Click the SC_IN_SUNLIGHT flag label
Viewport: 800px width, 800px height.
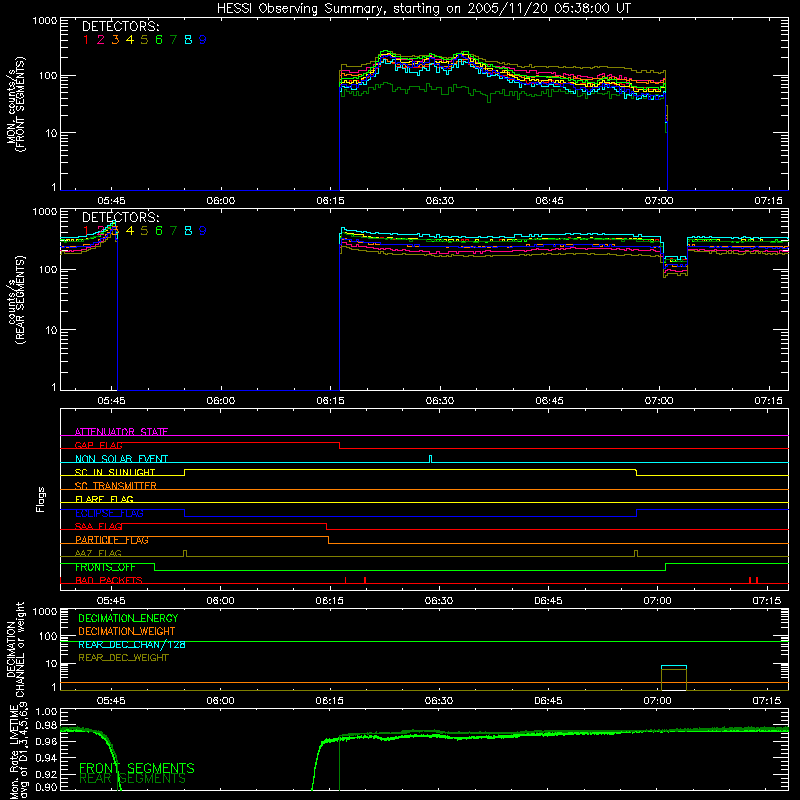pos(115,472)
